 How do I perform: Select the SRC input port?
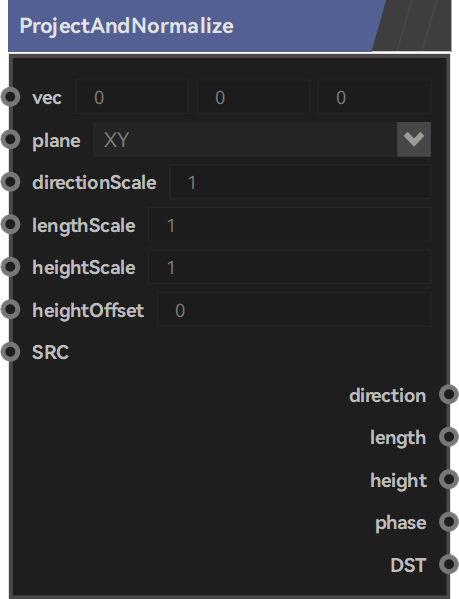[10, 352]
